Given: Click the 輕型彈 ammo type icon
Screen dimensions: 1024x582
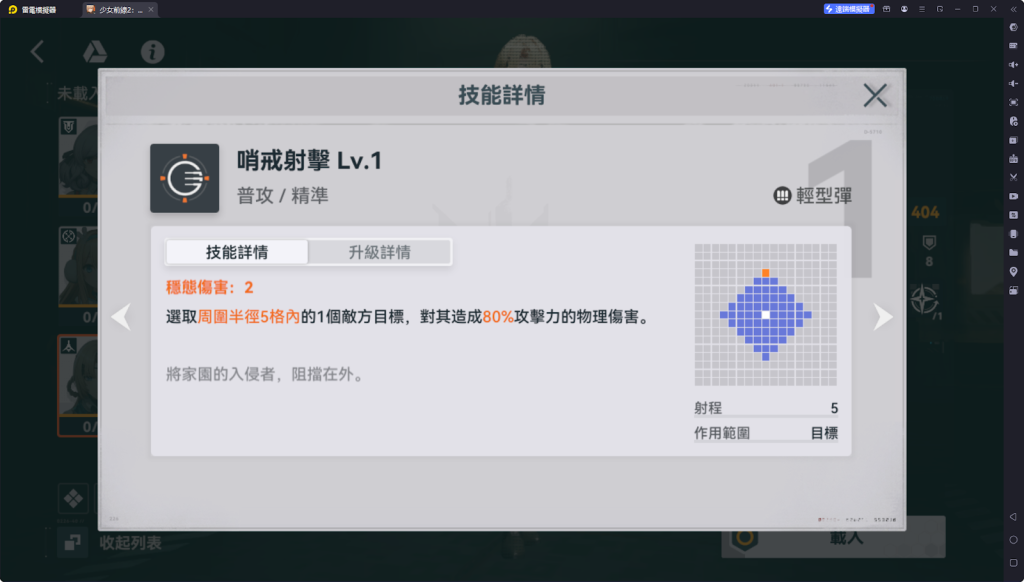Looking at the screenshot, I should pyautogui.click(x=782, y=195).
